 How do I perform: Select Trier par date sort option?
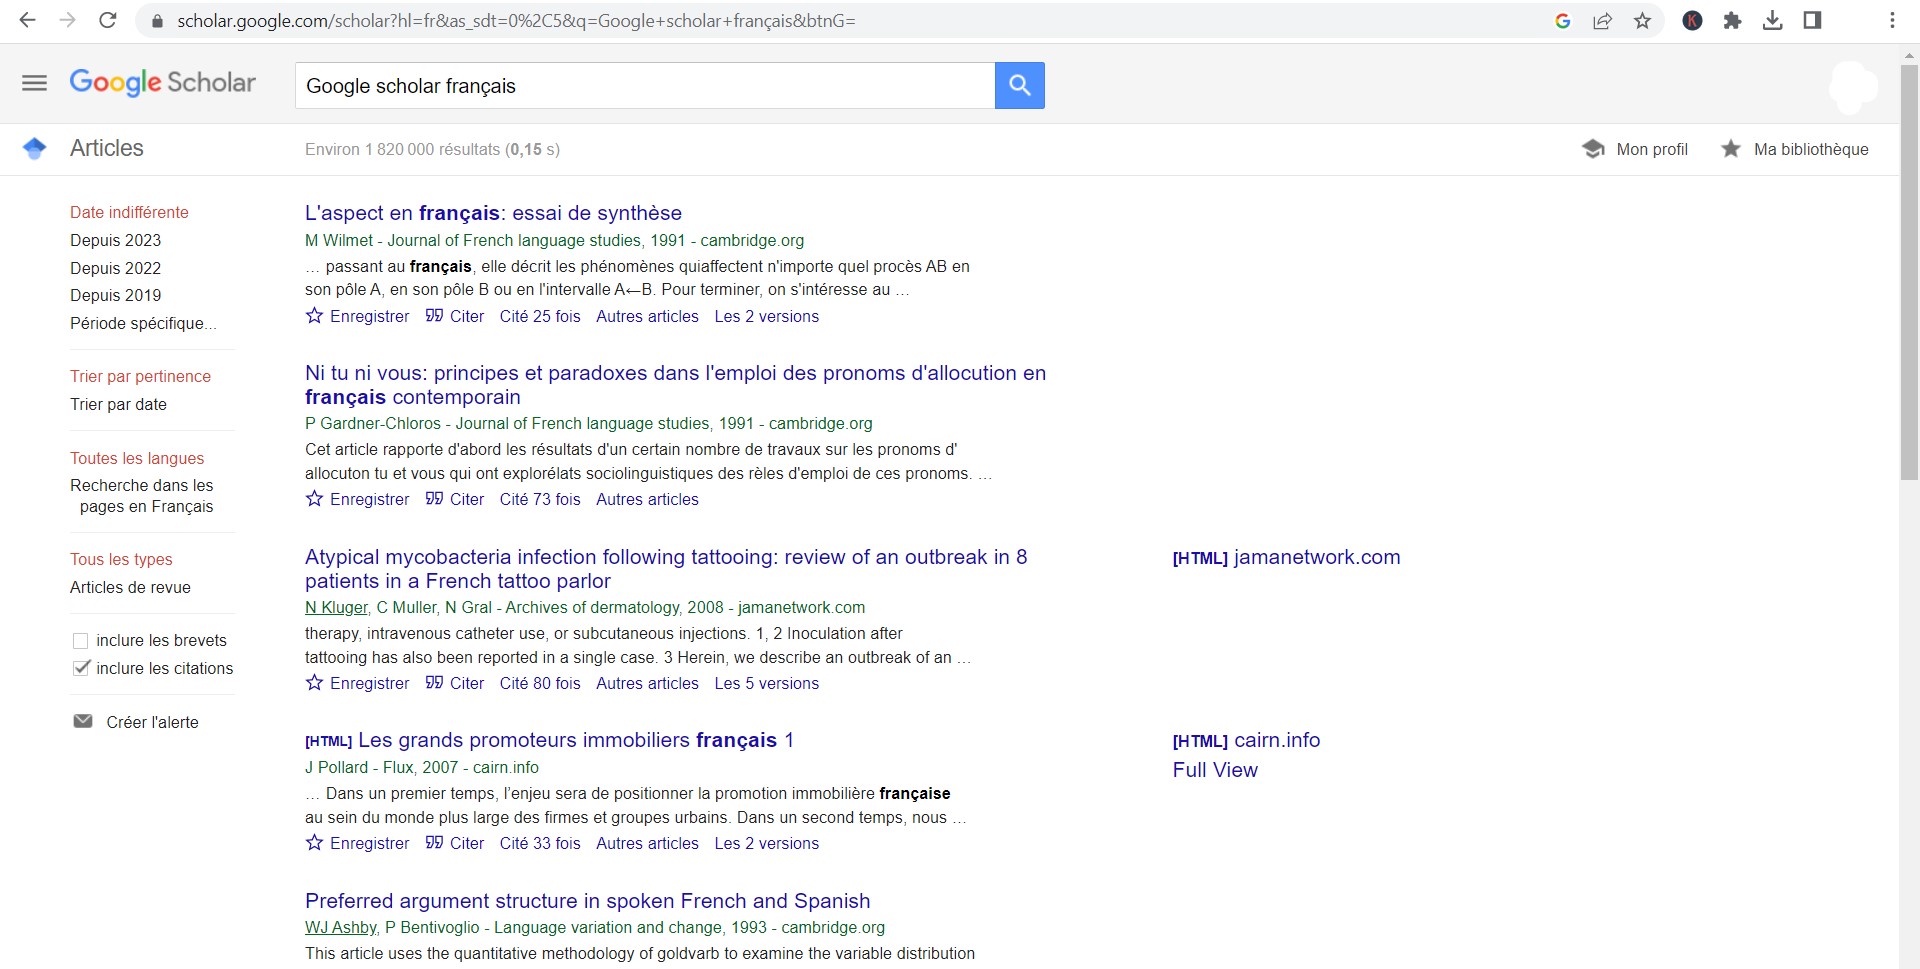click(118, 404)
